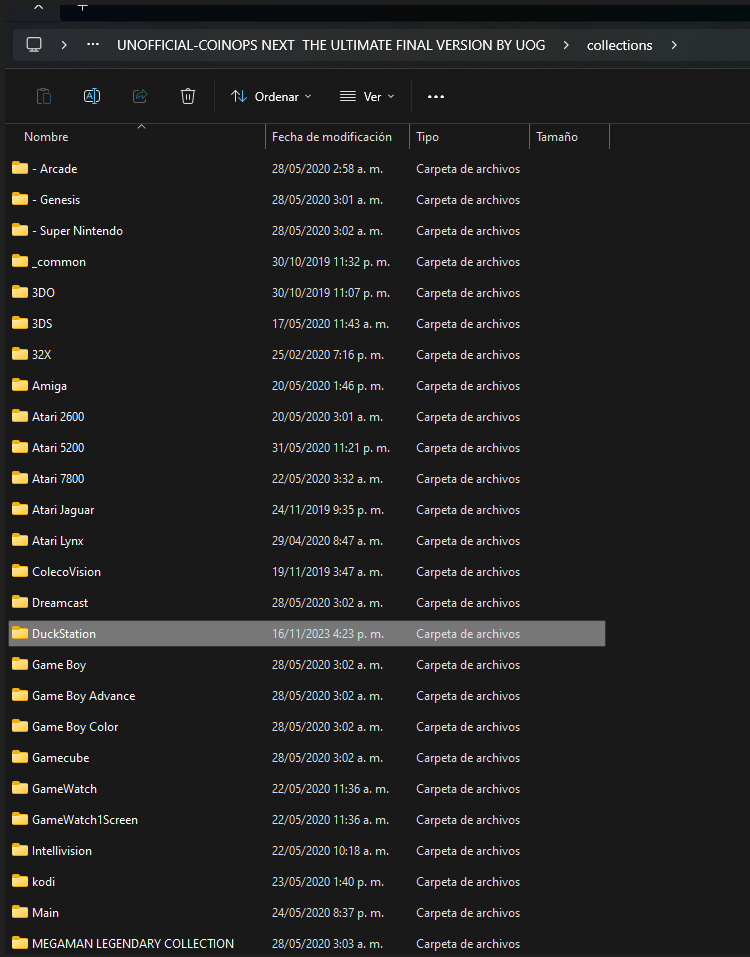
Task: Click the GameWatch1Screen folder name
Action: point(85,820)
